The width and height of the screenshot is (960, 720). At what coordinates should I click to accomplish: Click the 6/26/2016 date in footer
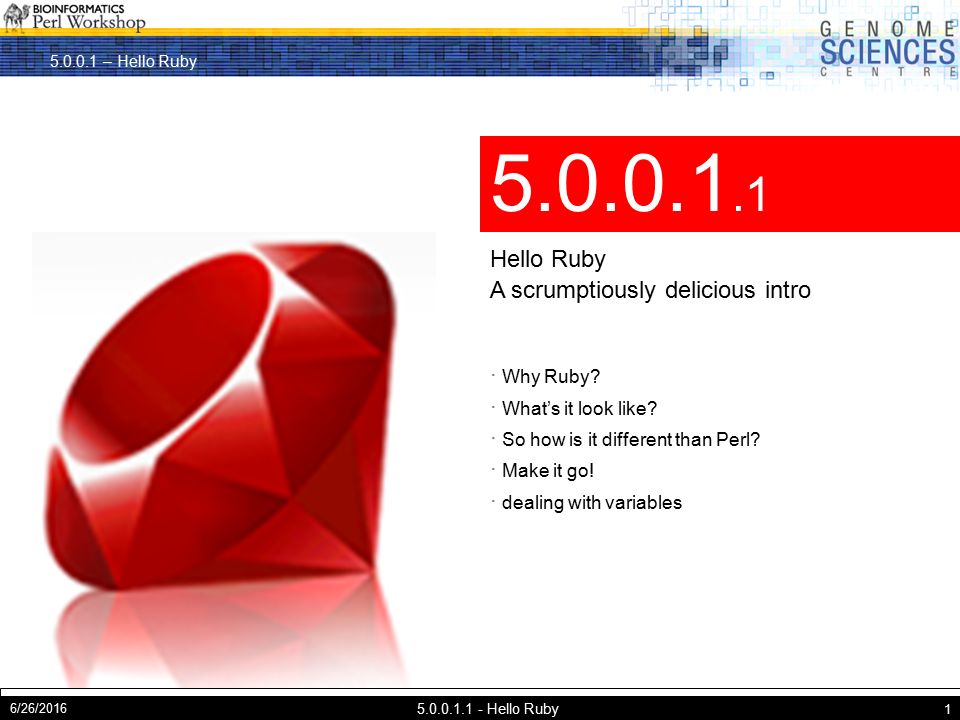click(x=38, y=708)
